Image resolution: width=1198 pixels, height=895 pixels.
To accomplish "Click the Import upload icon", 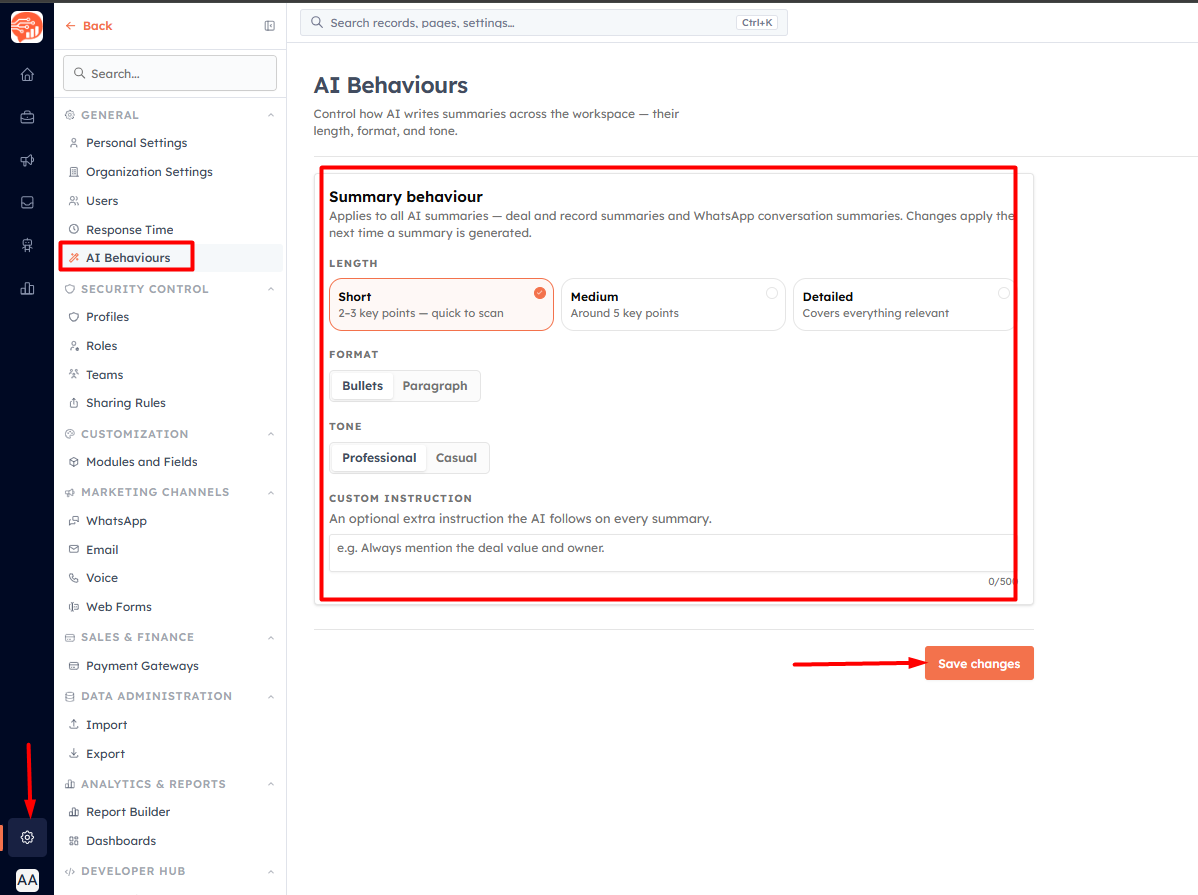I will [74, 724].
